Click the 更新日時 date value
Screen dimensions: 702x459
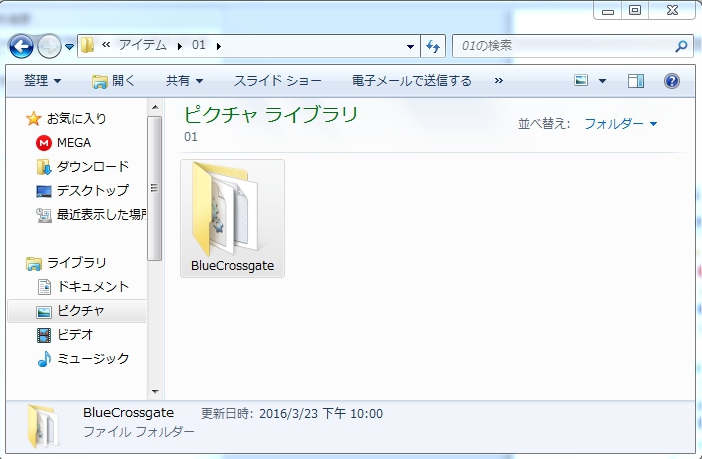tap(321, 413)
